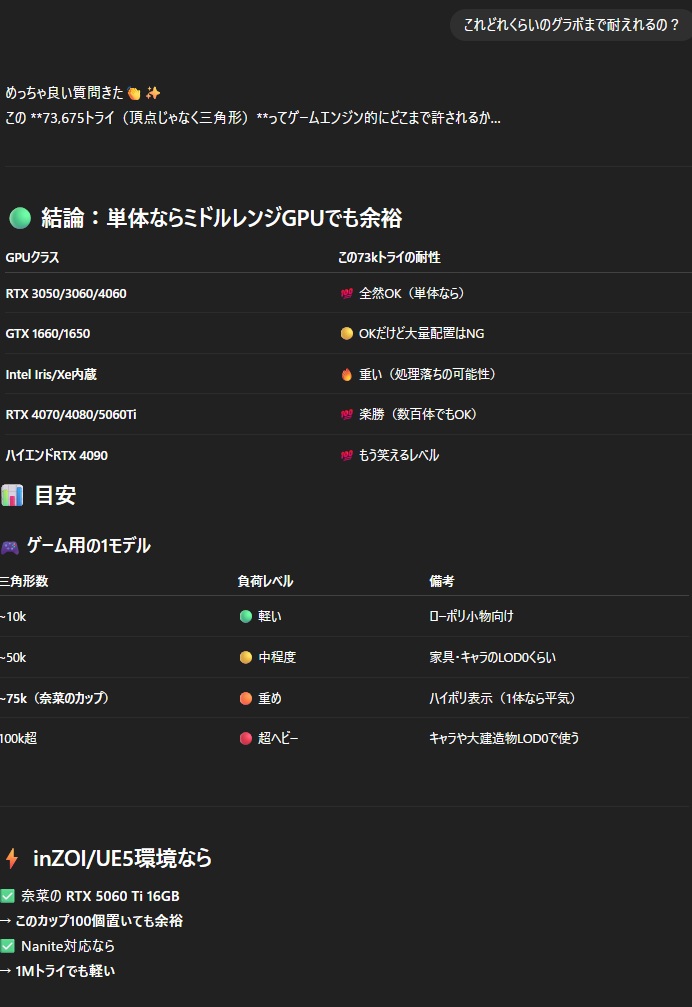Click the note ハイポリ表示（1体なら平気）
Image resolution: width=692 pixels, height=1007 pixels.
(502, 698)
